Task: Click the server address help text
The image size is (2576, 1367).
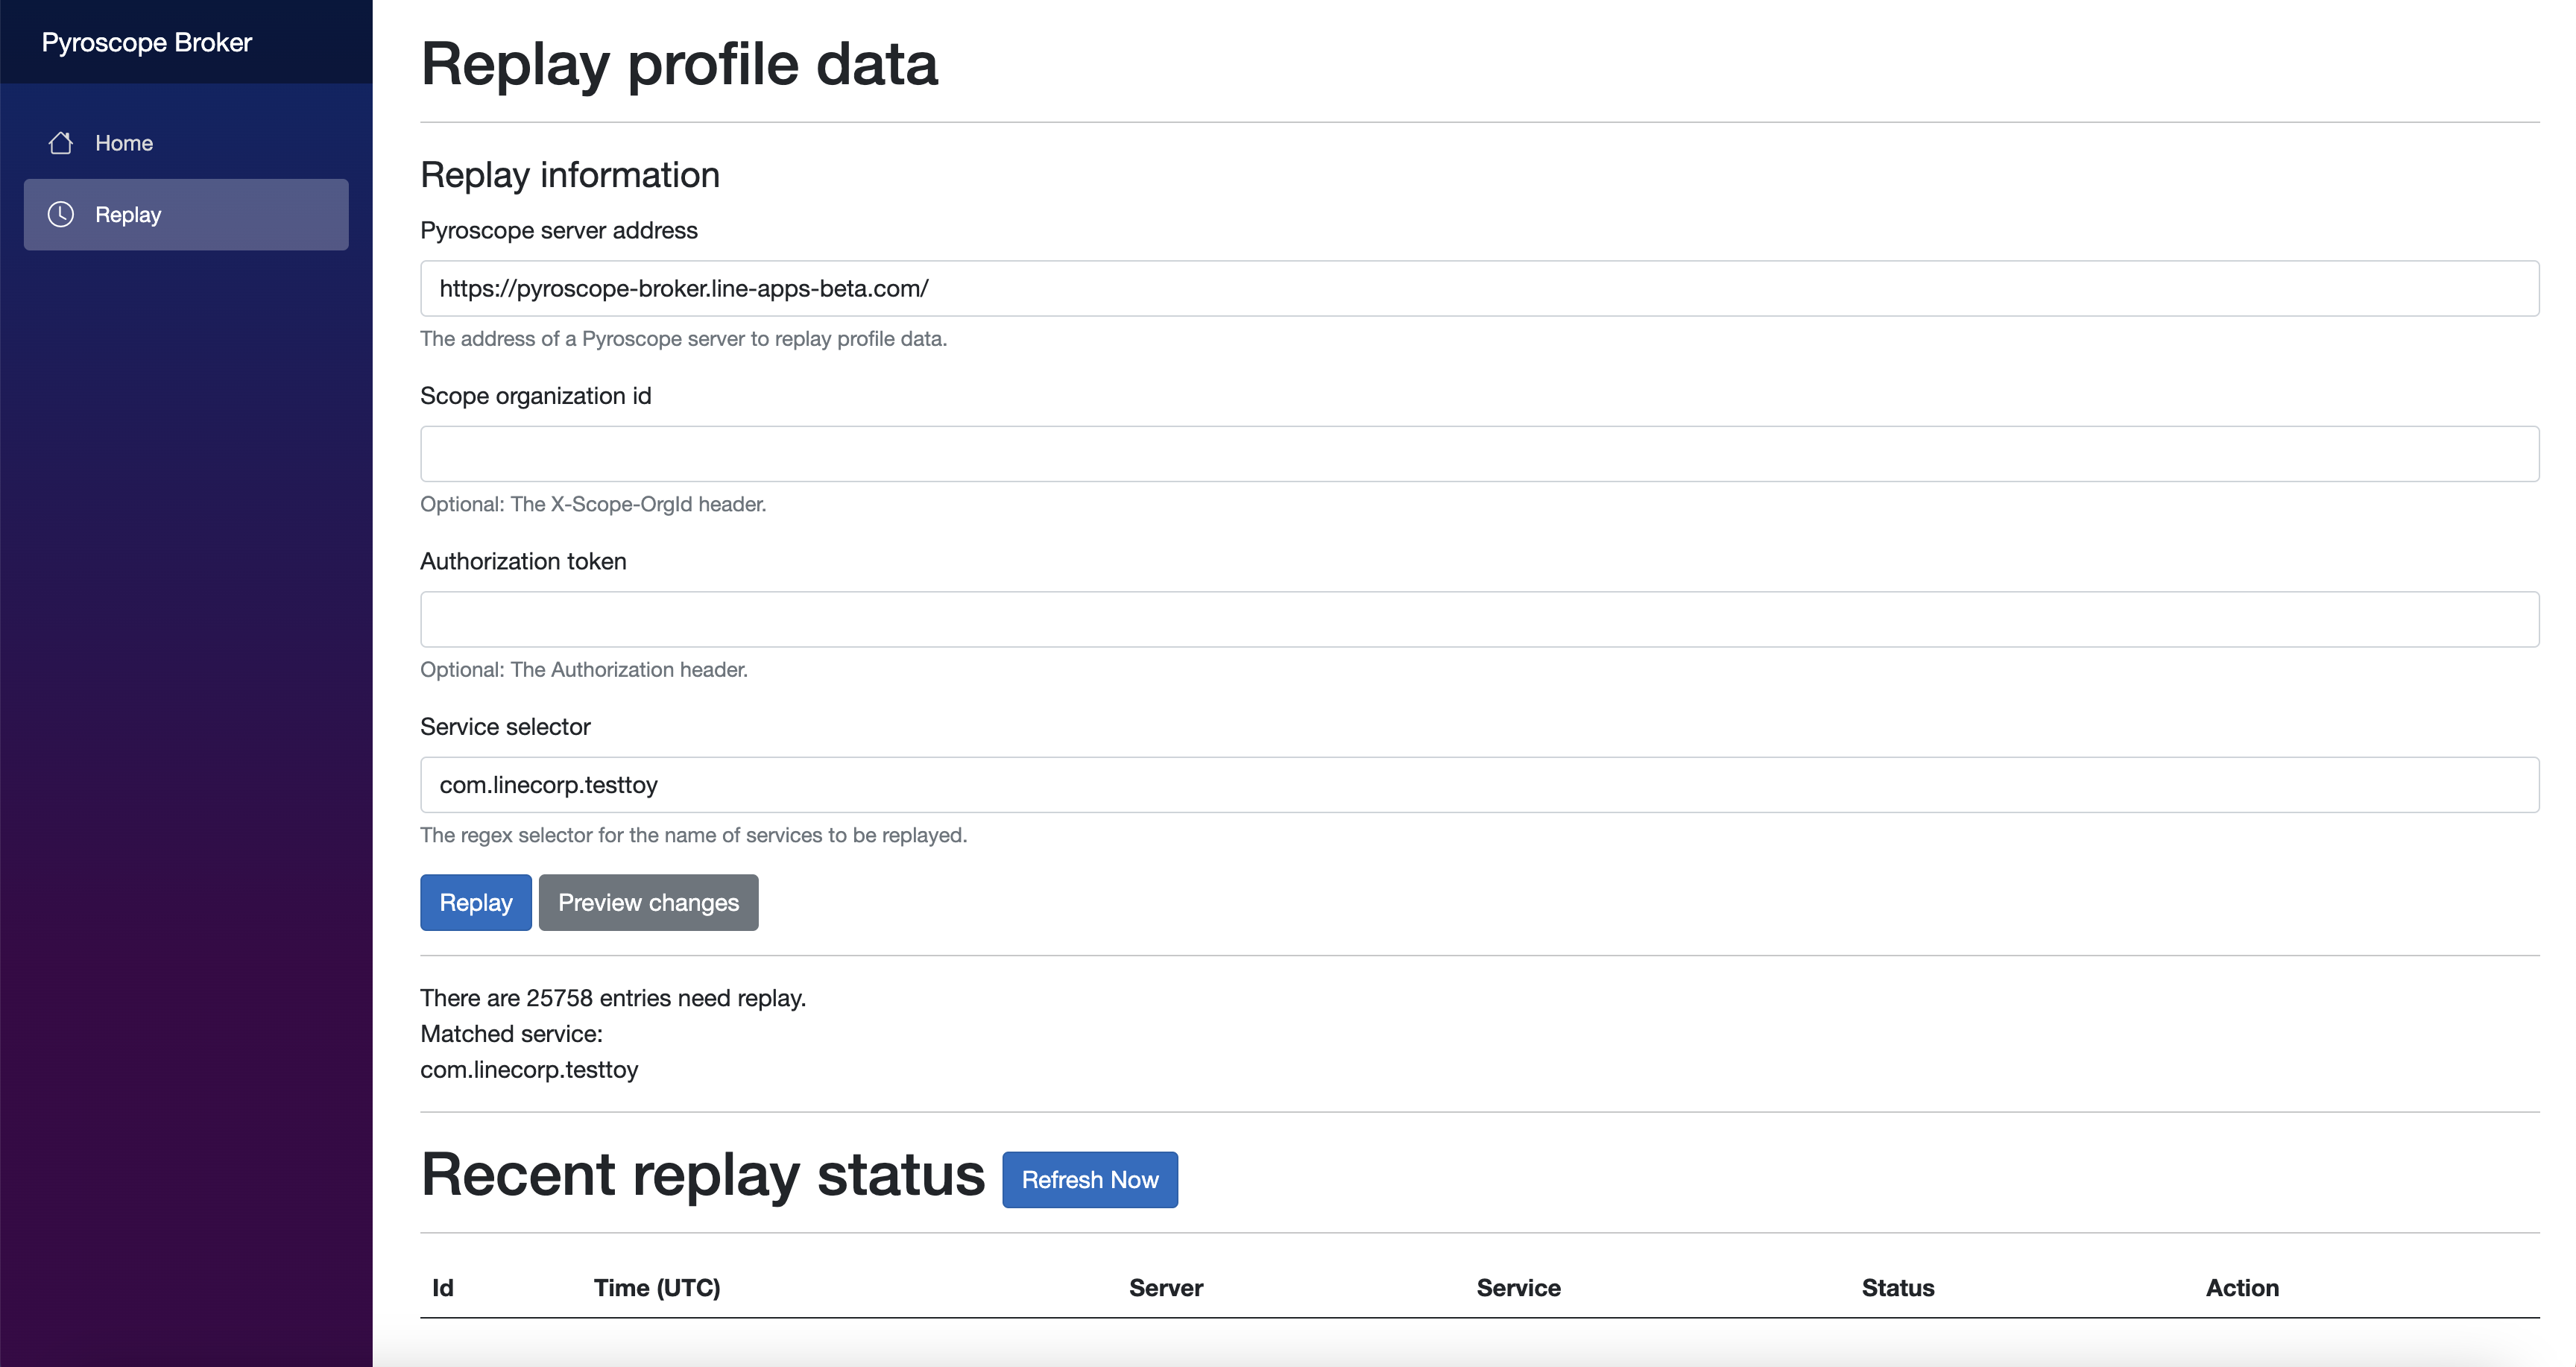Action: [684, 339]
